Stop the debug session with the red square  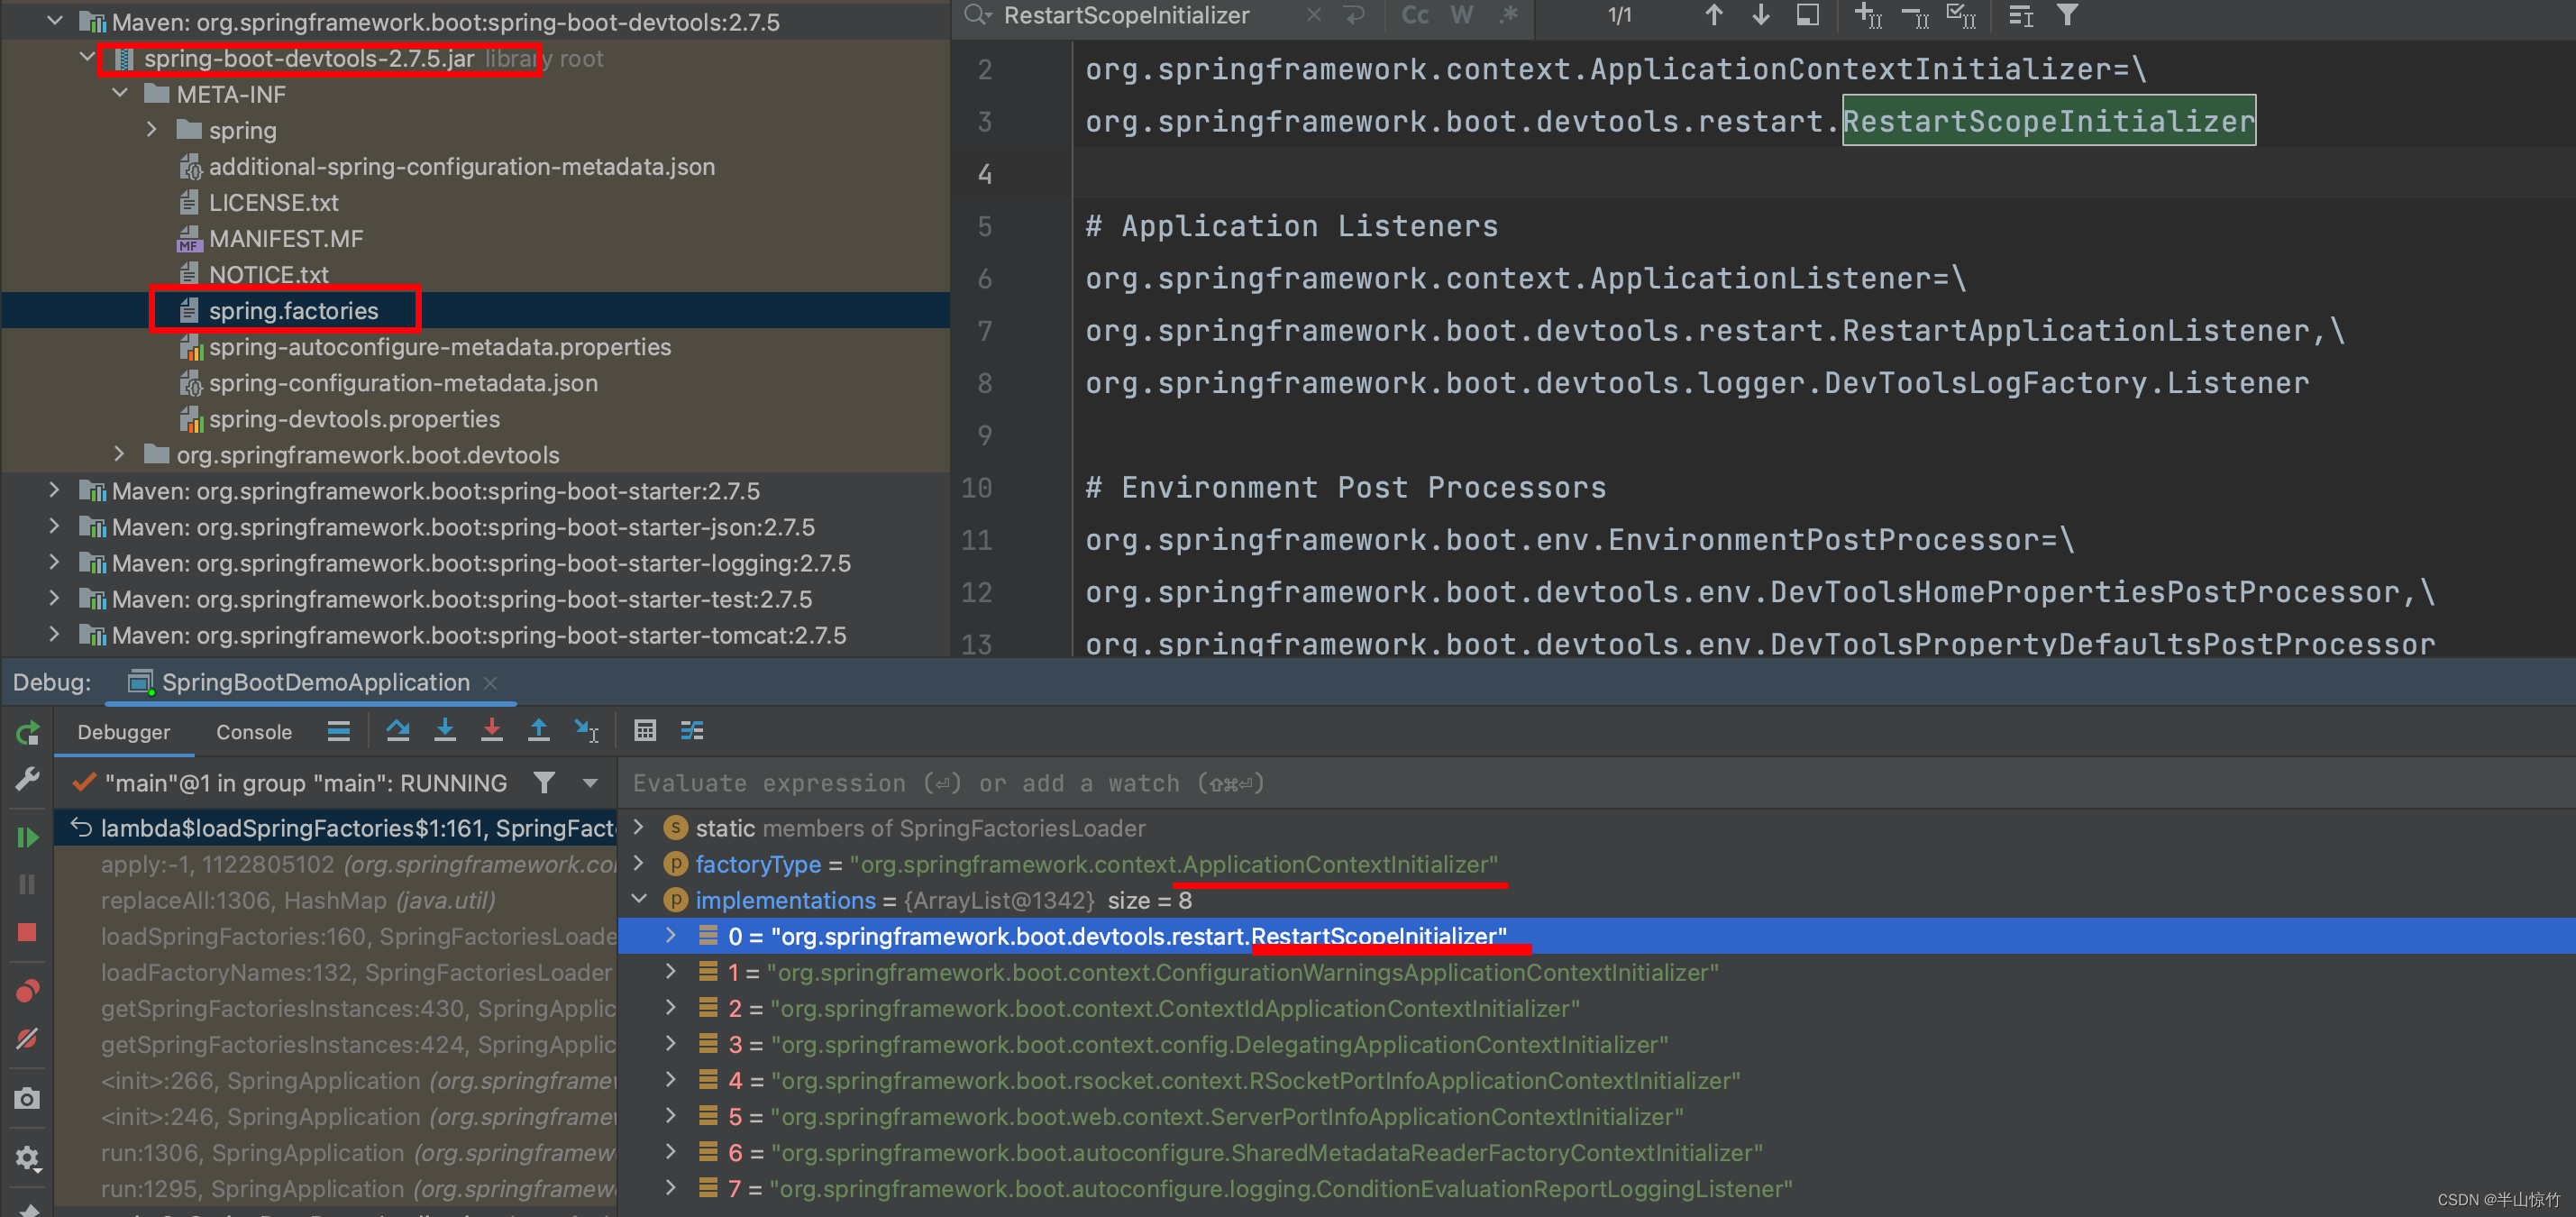click(x=28, y=933)
